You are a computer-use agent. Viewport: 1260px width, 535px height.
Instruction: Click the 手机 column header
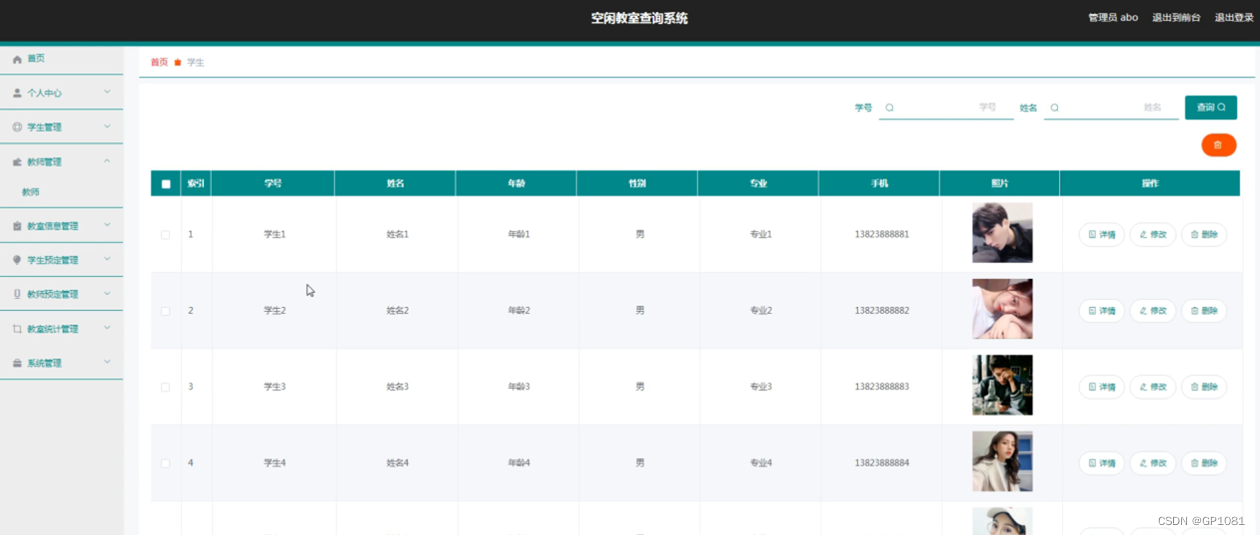pos(879,184)
